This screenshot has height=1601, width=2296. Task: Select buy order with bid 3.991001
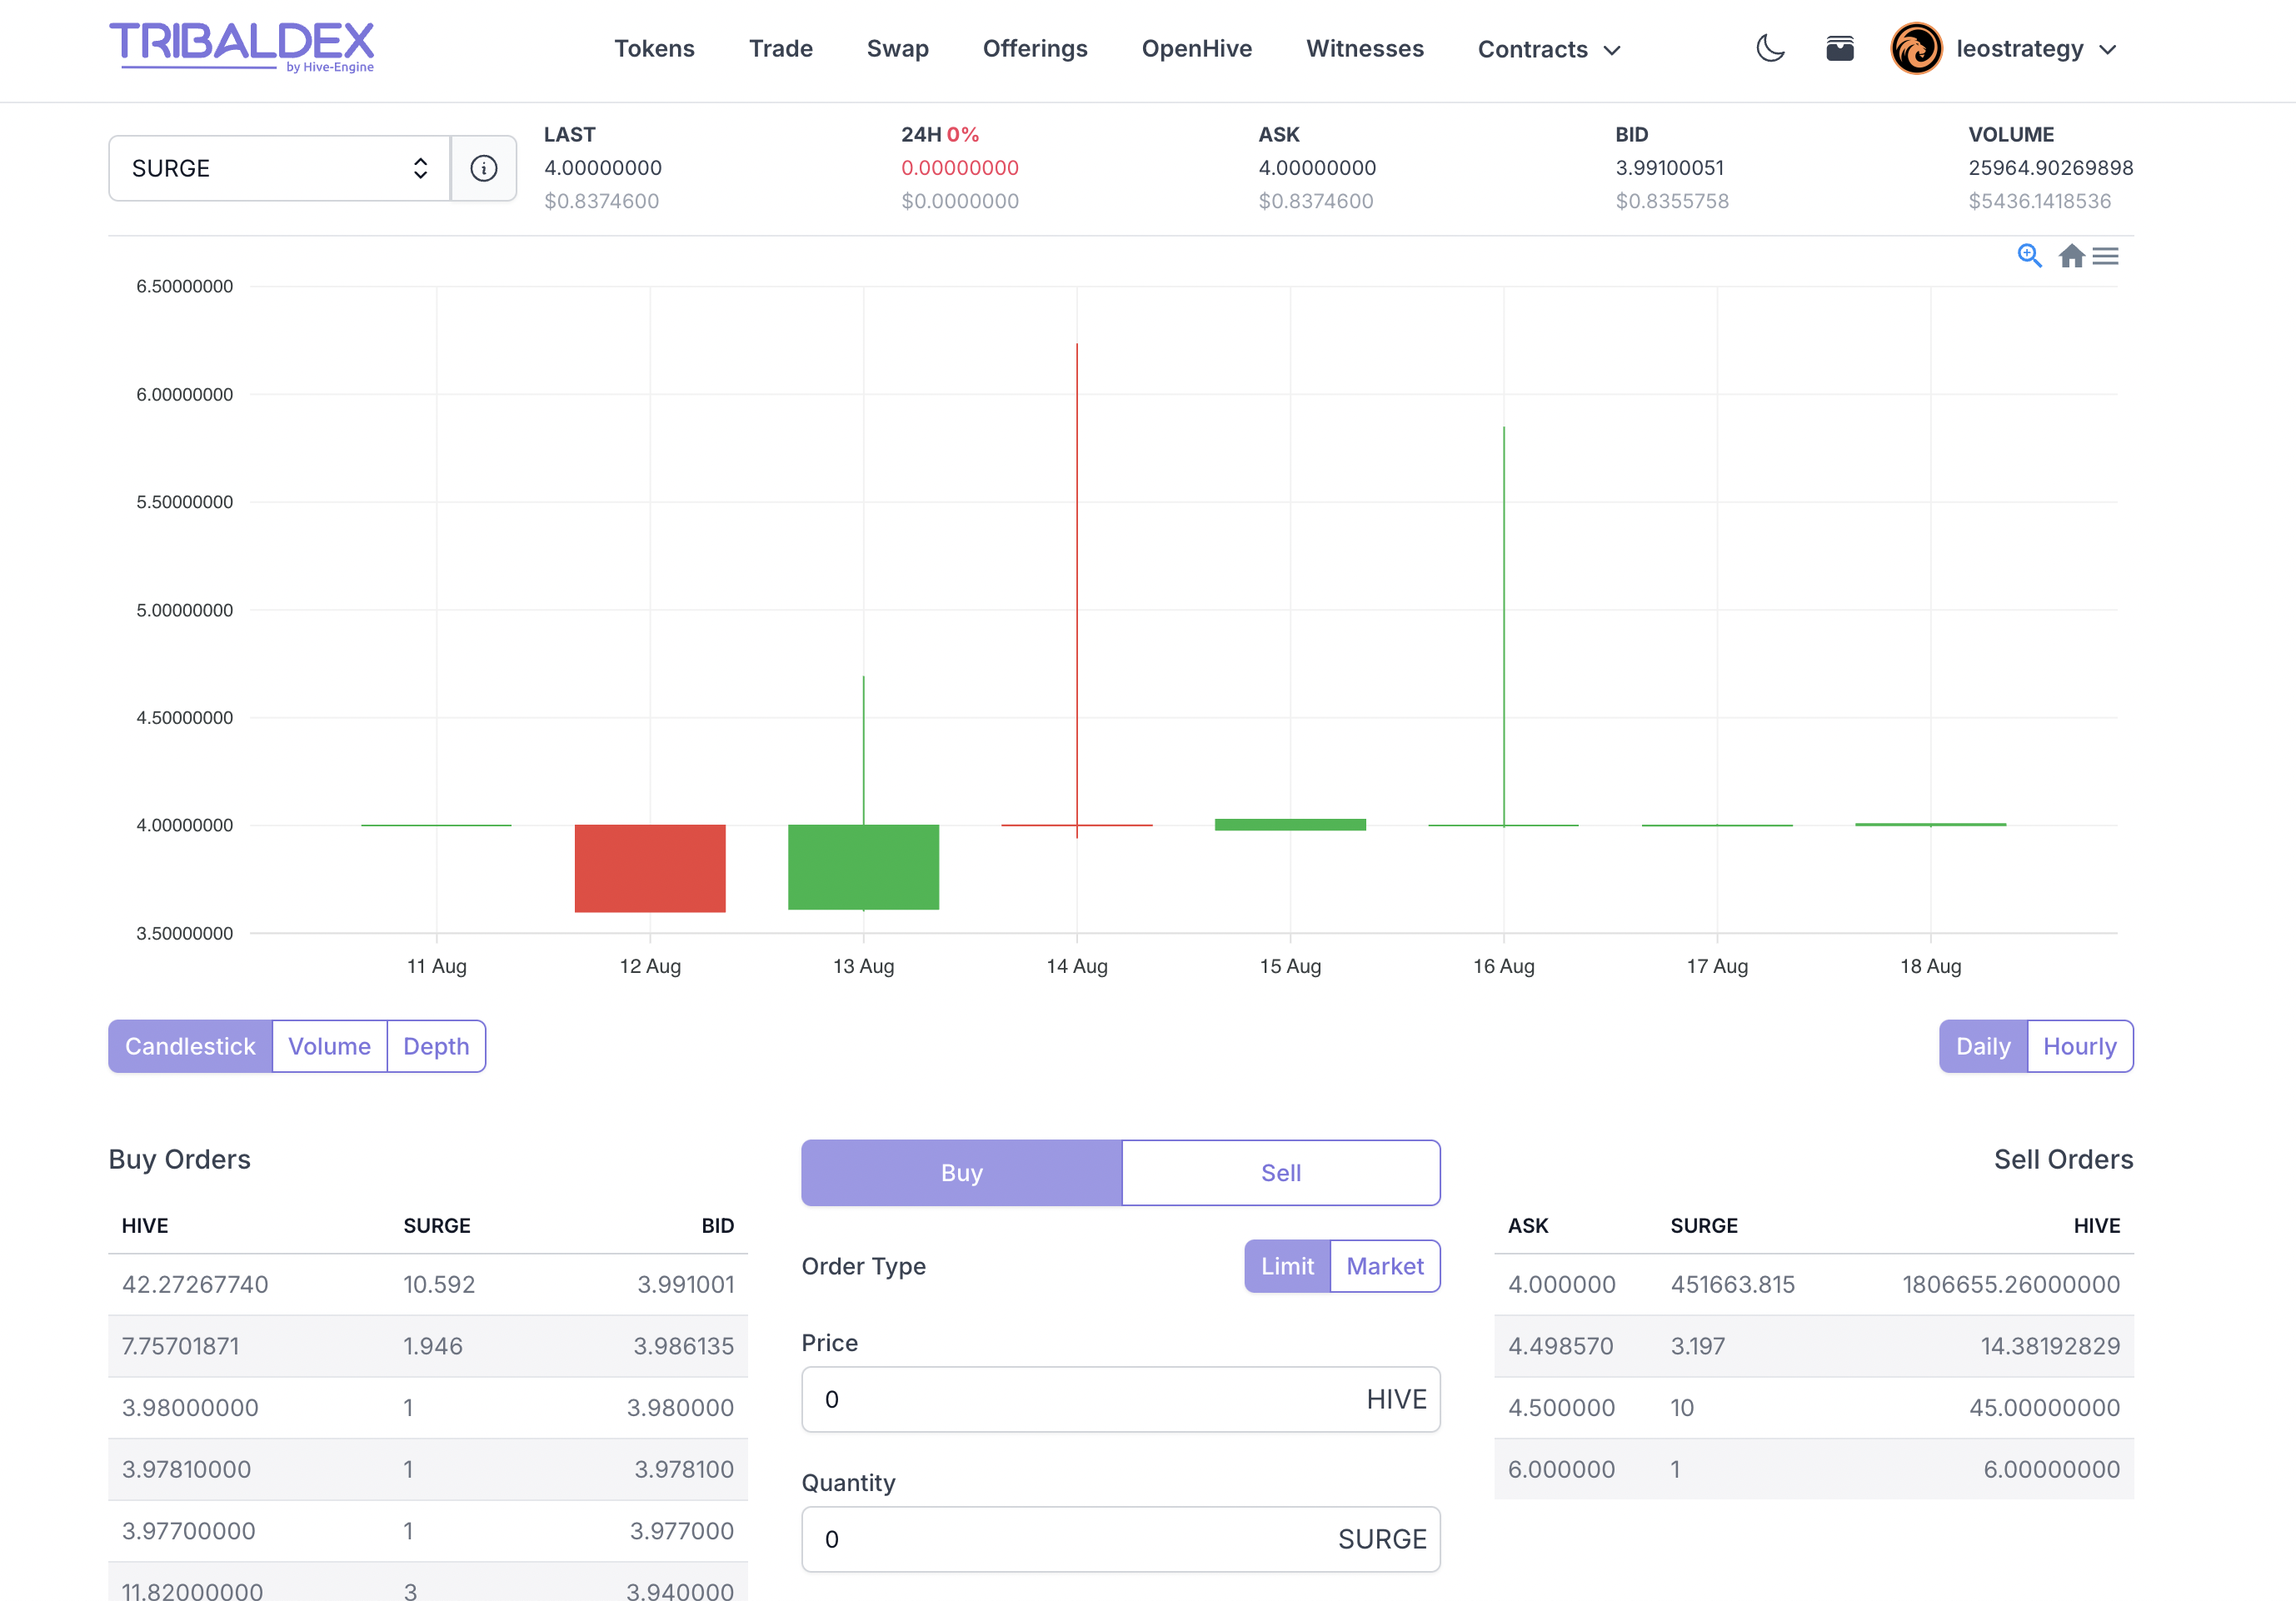coord(428,1284)
